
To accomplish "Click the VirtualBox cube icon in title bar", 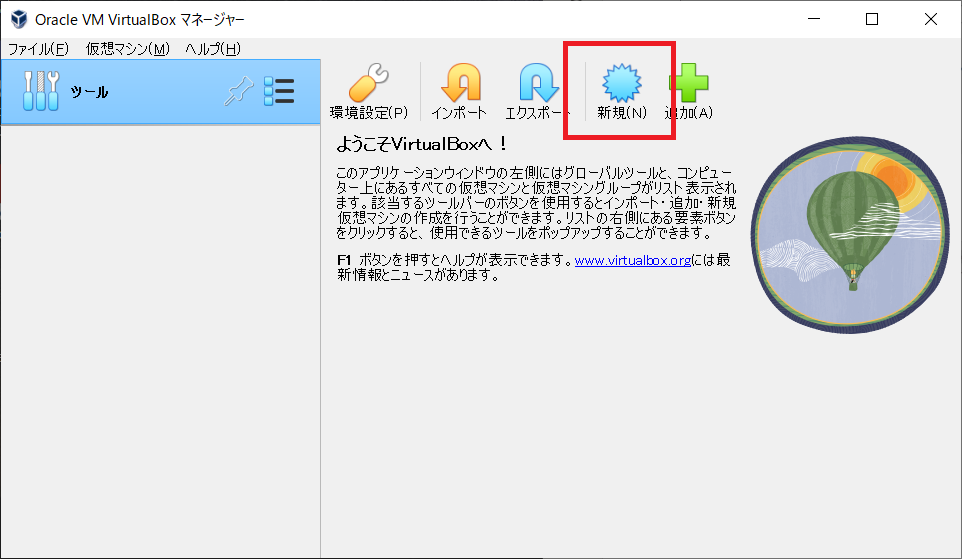I will click(18, 19).
